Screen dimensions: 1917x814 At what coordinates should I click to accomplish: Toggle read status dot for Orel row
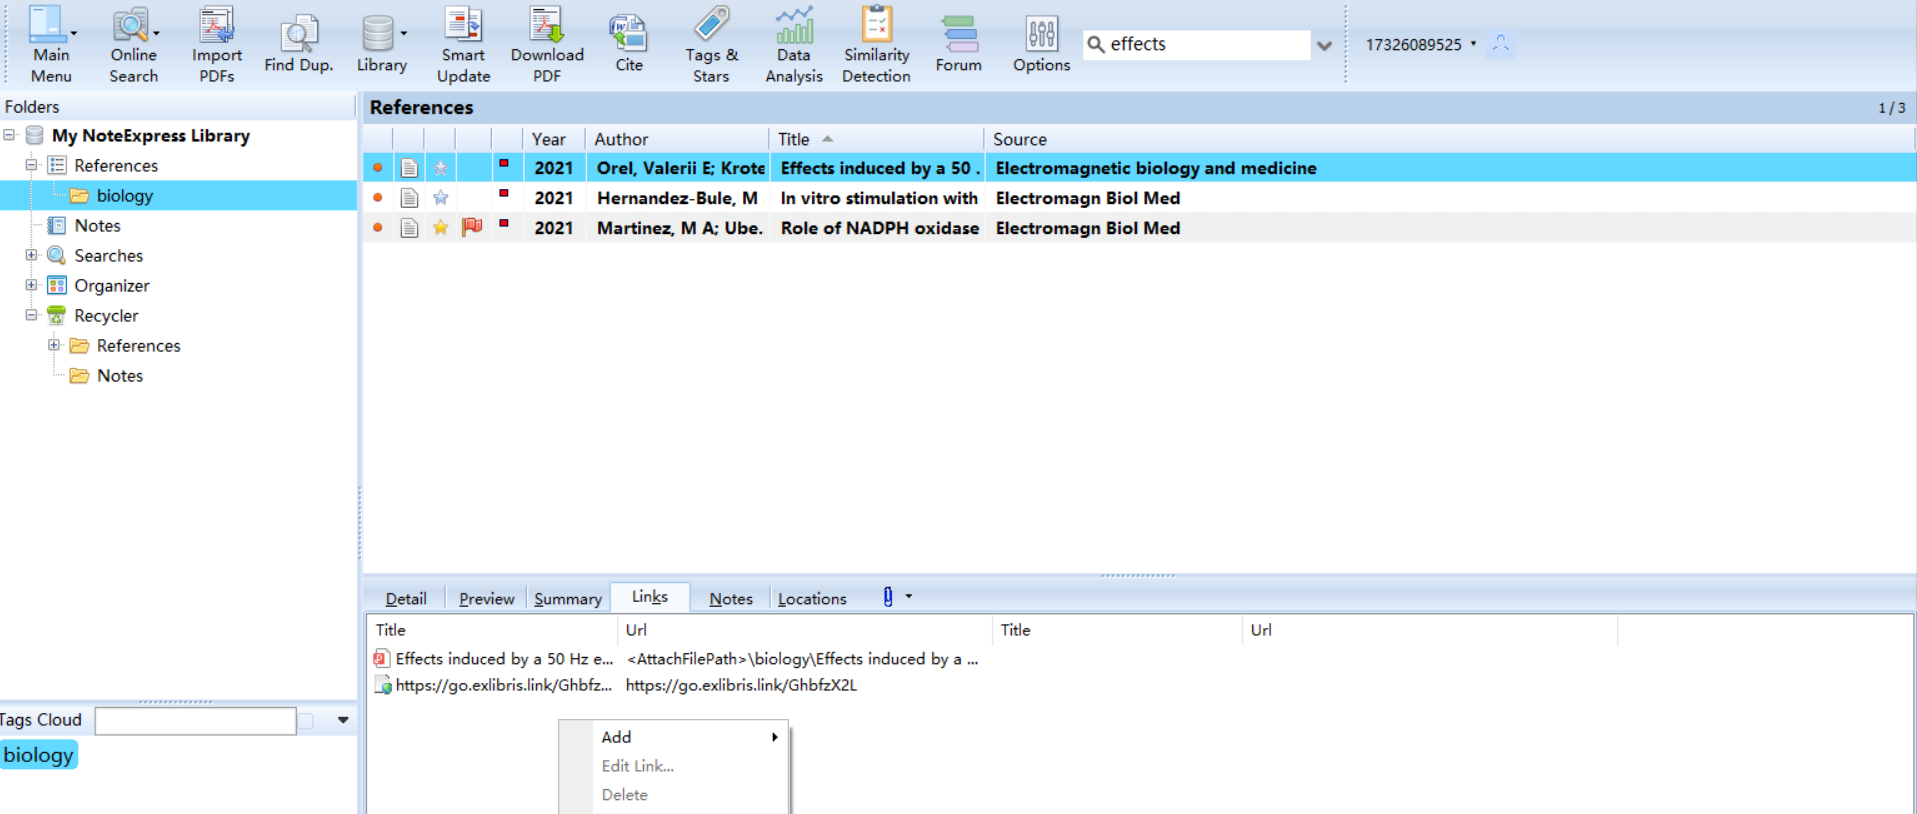click(377, 168)
